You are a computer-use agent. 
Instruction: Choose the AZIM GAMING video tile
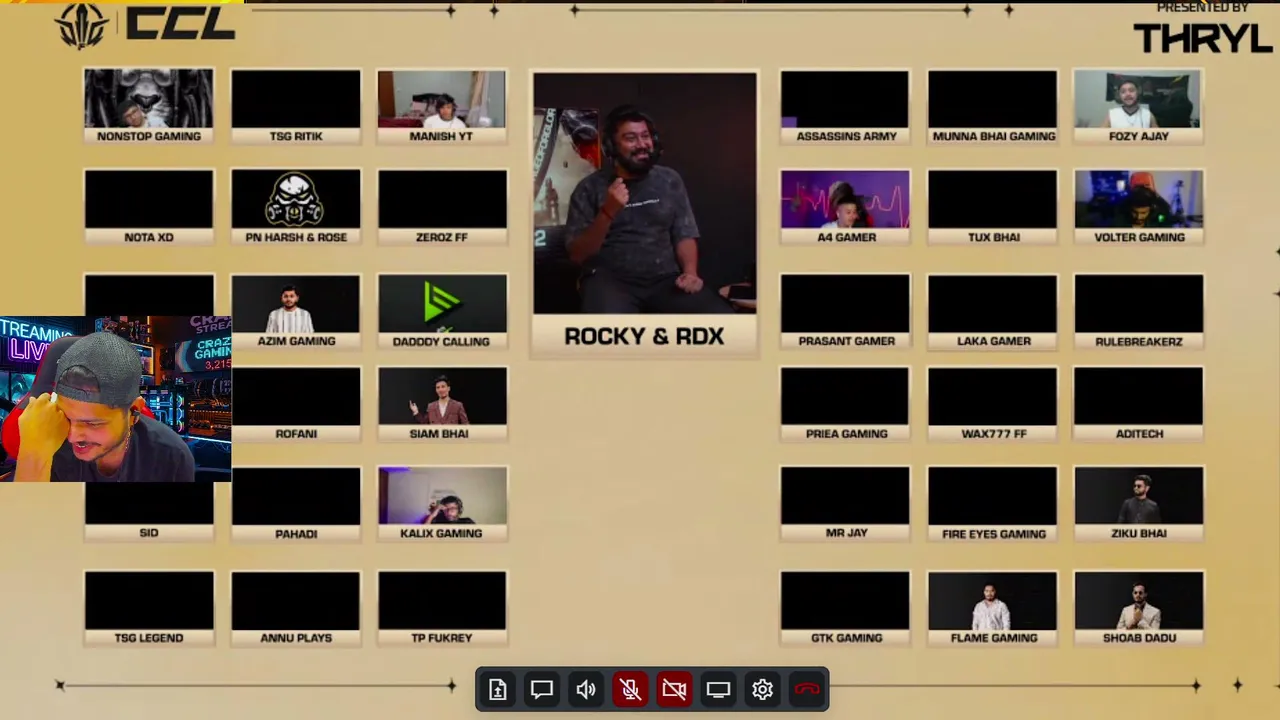coord(296,311)
